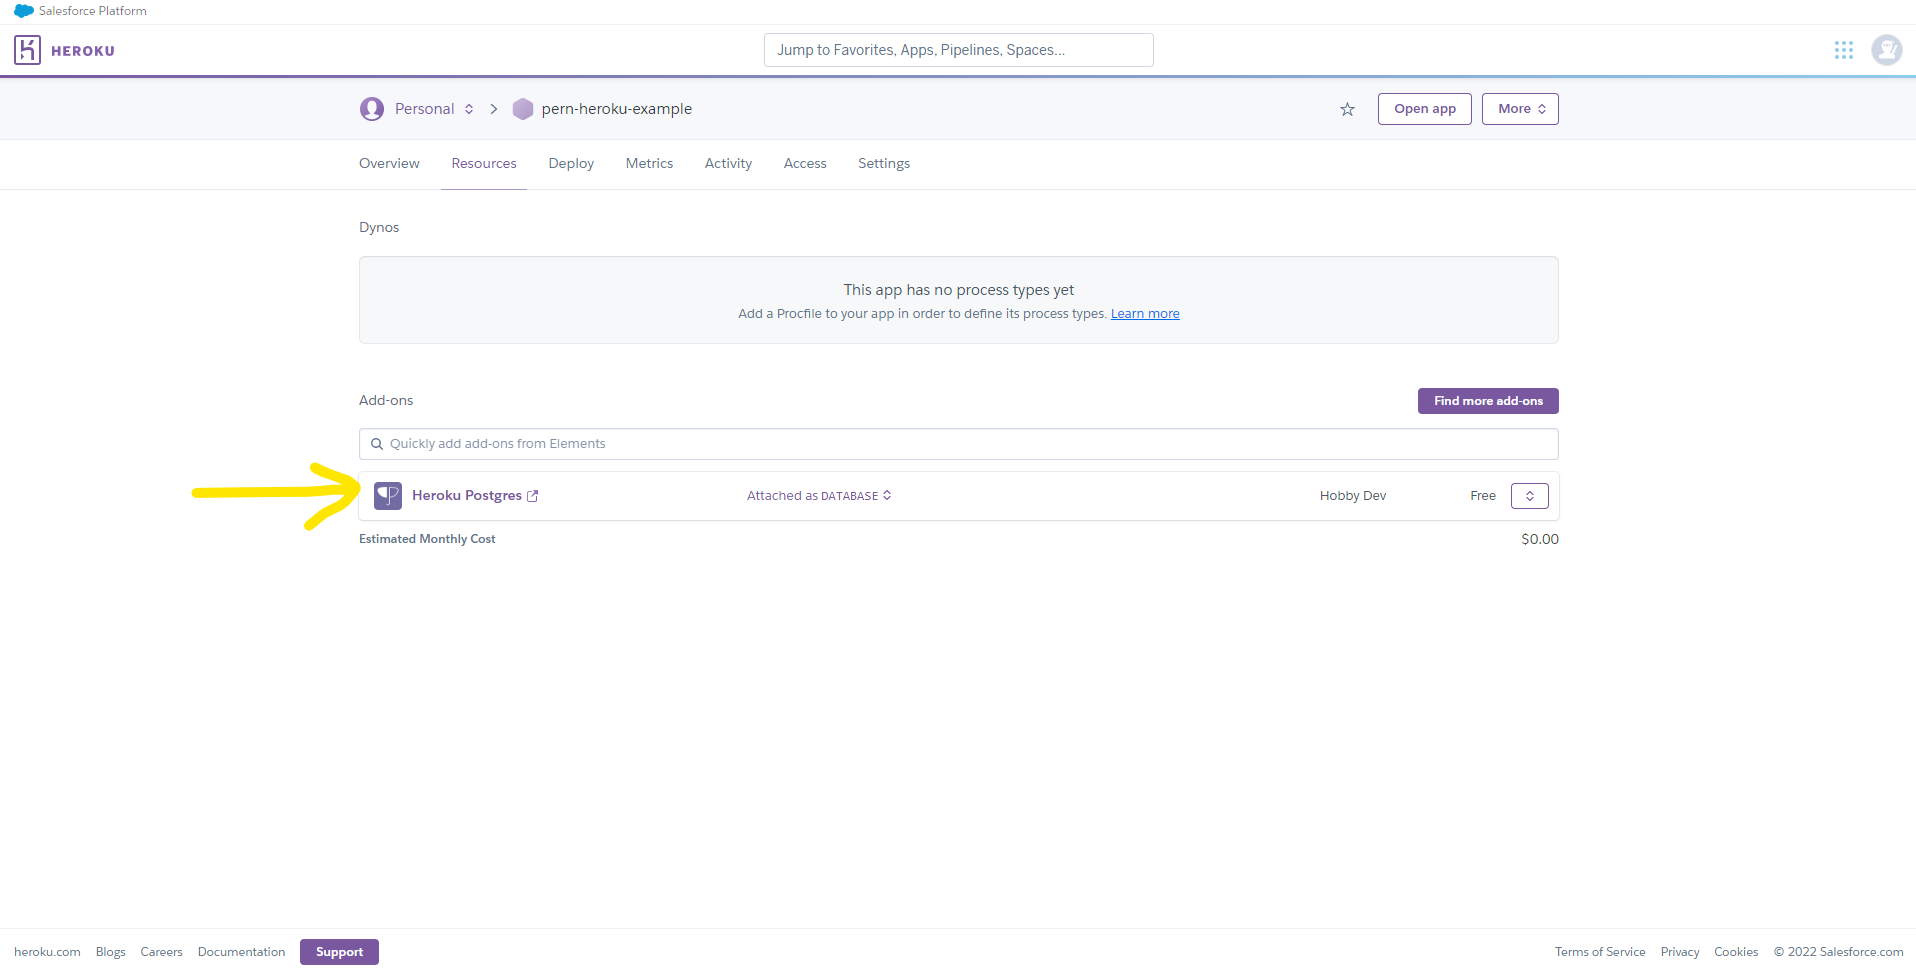
Task: Open the apps grid icon top-right
Action: pos(1844,49)
